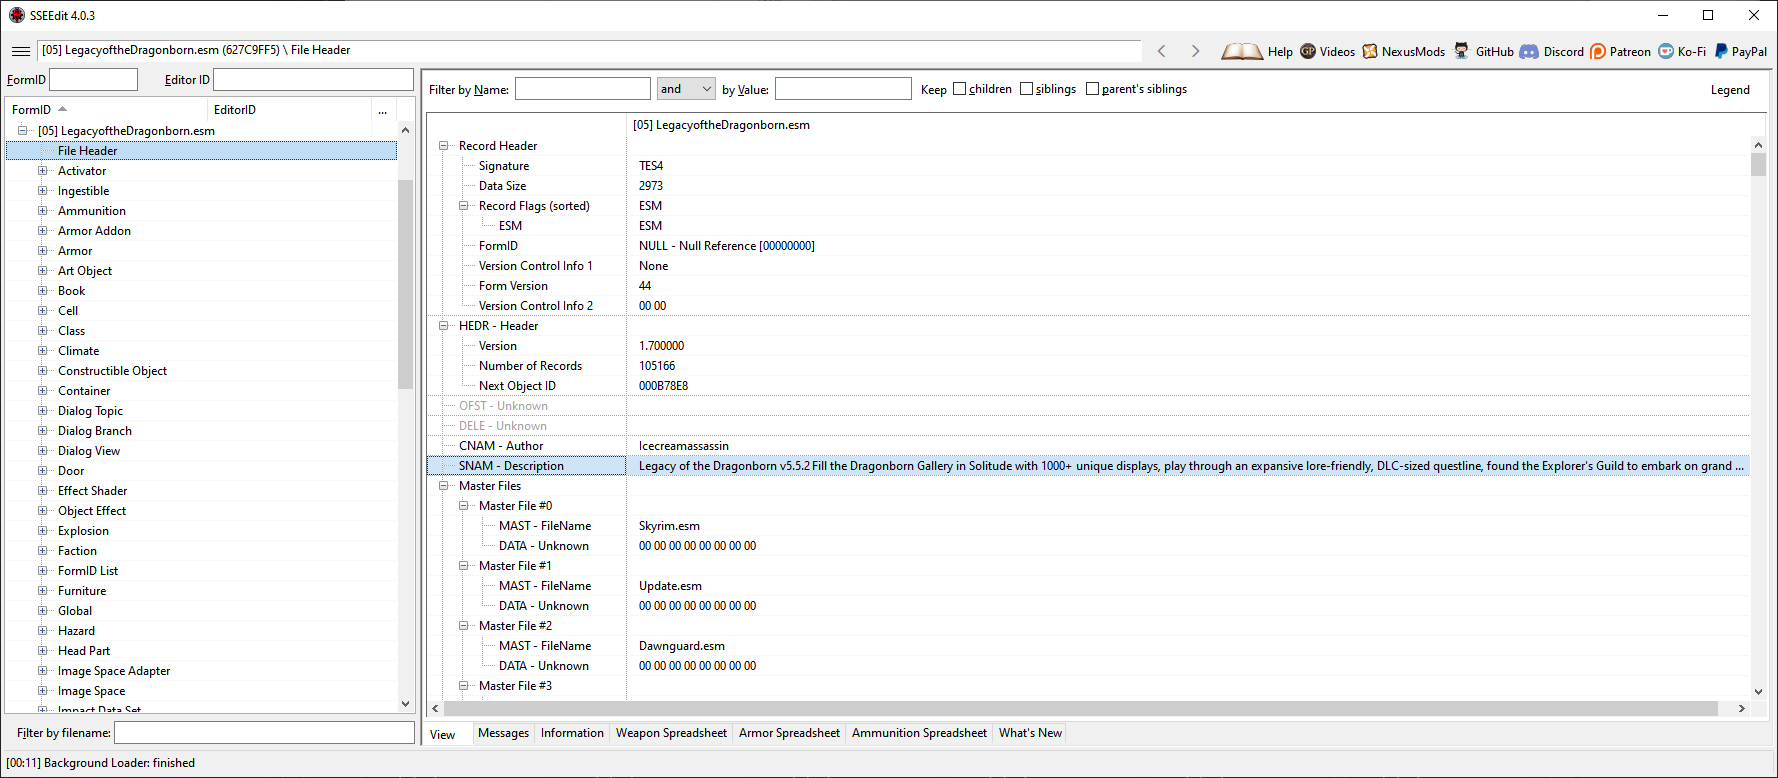This screenshot has height=778, width=1778.
Task: Open the GitHub octocat icon
Action: pyautogui.click(x=1462, y=52)
